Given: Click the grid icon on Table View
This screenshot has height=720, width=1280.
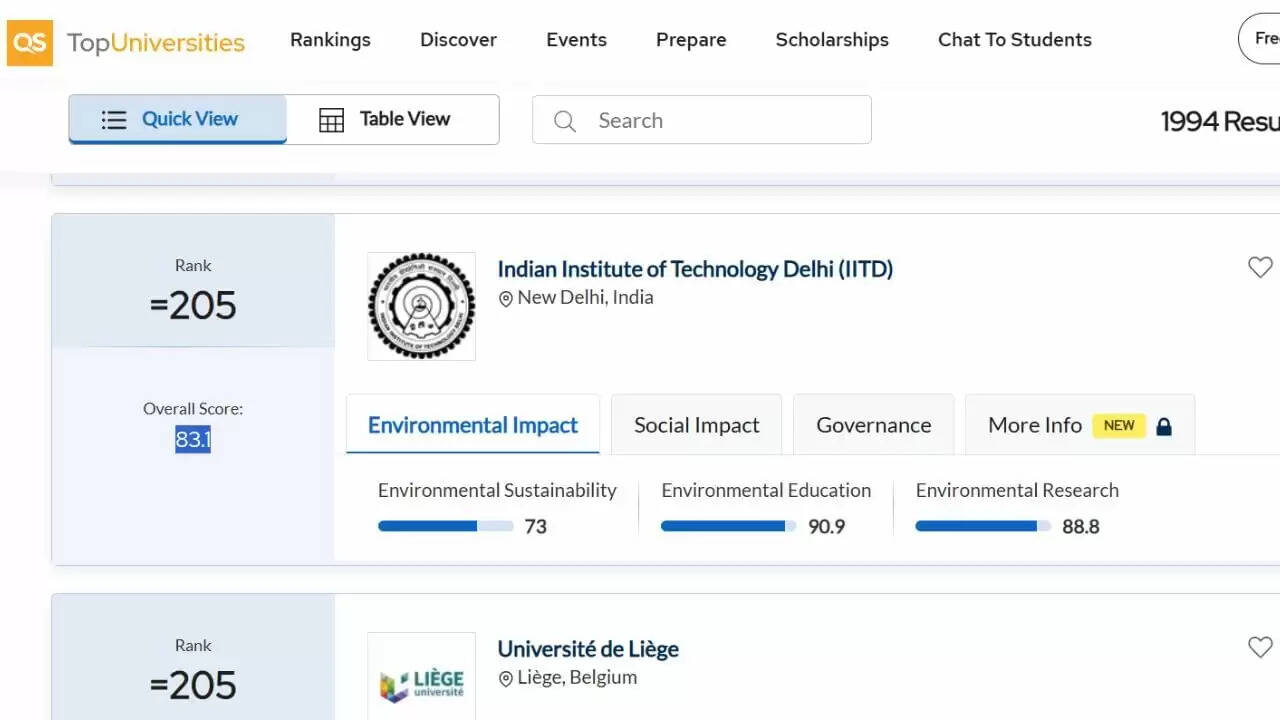Looking at the screenshot, I should point(330,119).
